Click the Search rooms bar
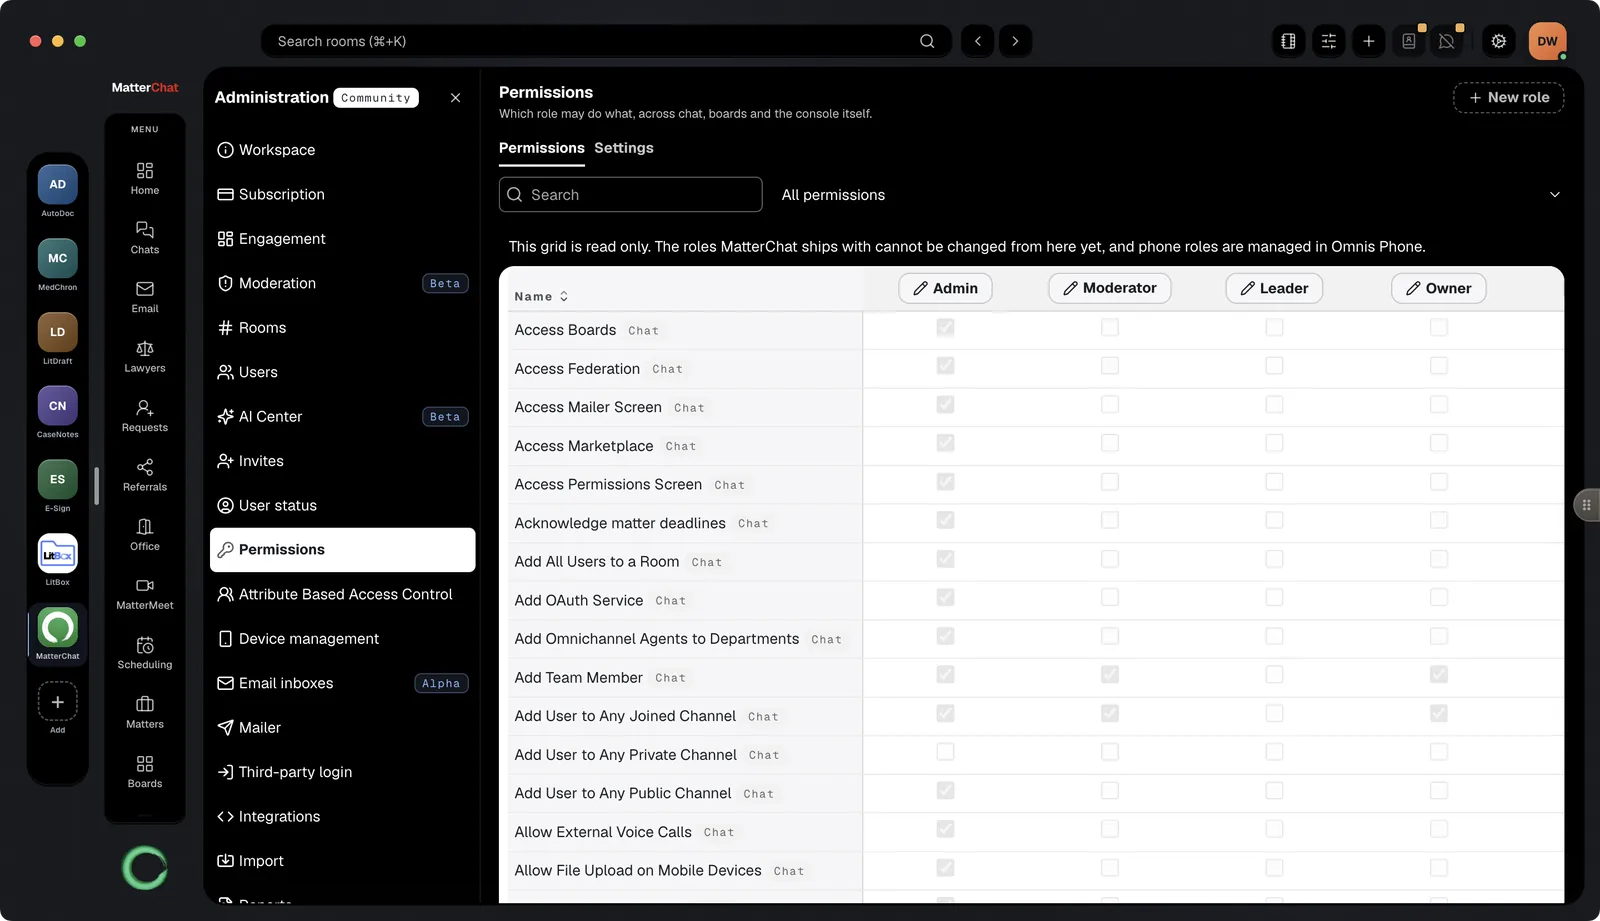The width and height of the screenshot is (1600, 921). (606, 41)
